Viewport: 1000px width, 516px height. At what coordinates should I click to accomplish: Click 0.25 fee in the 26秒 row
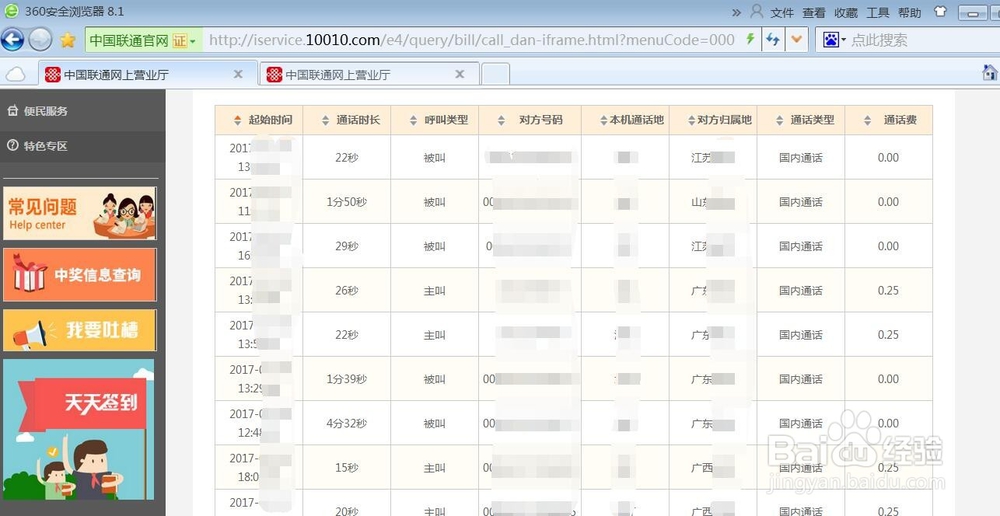click(x=888, y=290)
